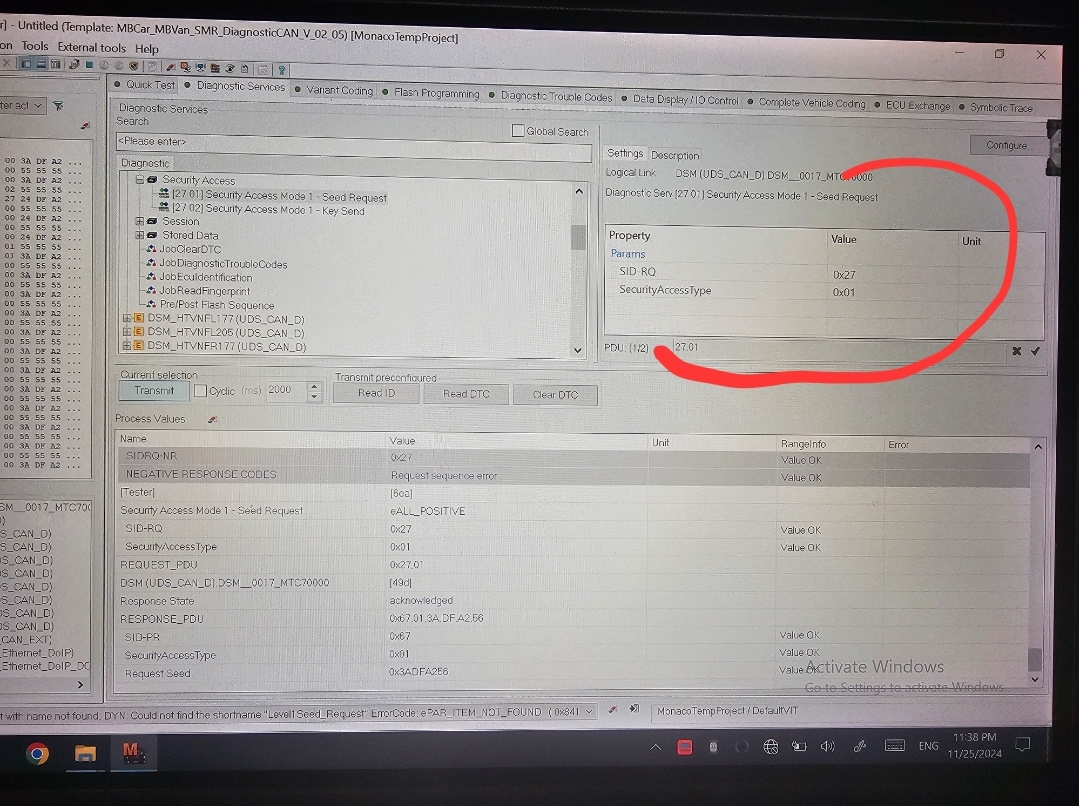Image resolution: width=1079 pixels, height=806 pixels.
Task: Cancel PDU edit with the X icon
Action: [x=1016, y=351]
